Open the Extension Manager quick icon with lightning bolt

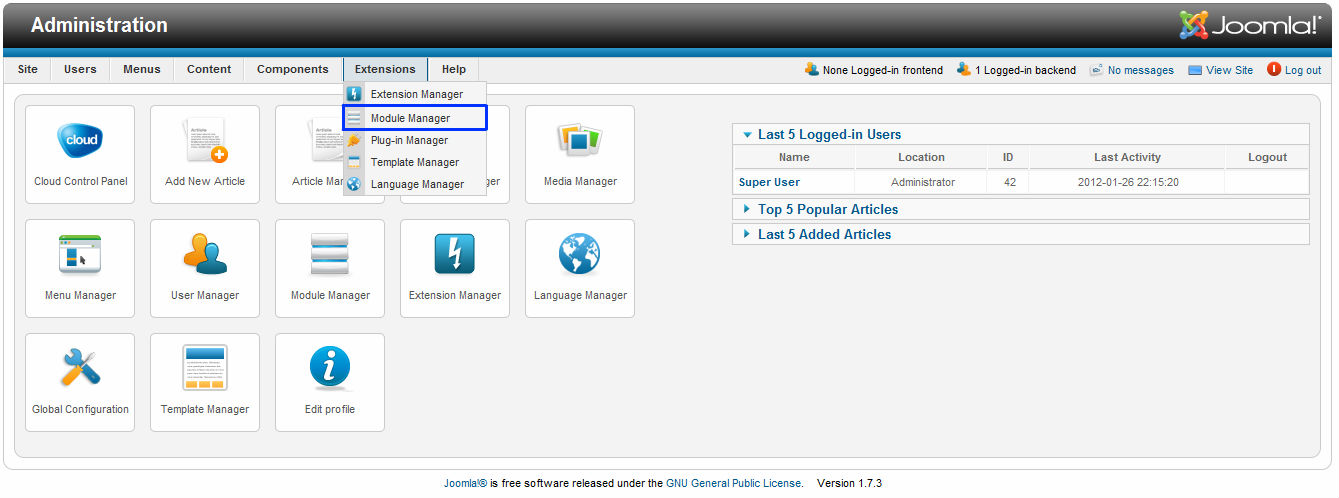coord(455,268)
